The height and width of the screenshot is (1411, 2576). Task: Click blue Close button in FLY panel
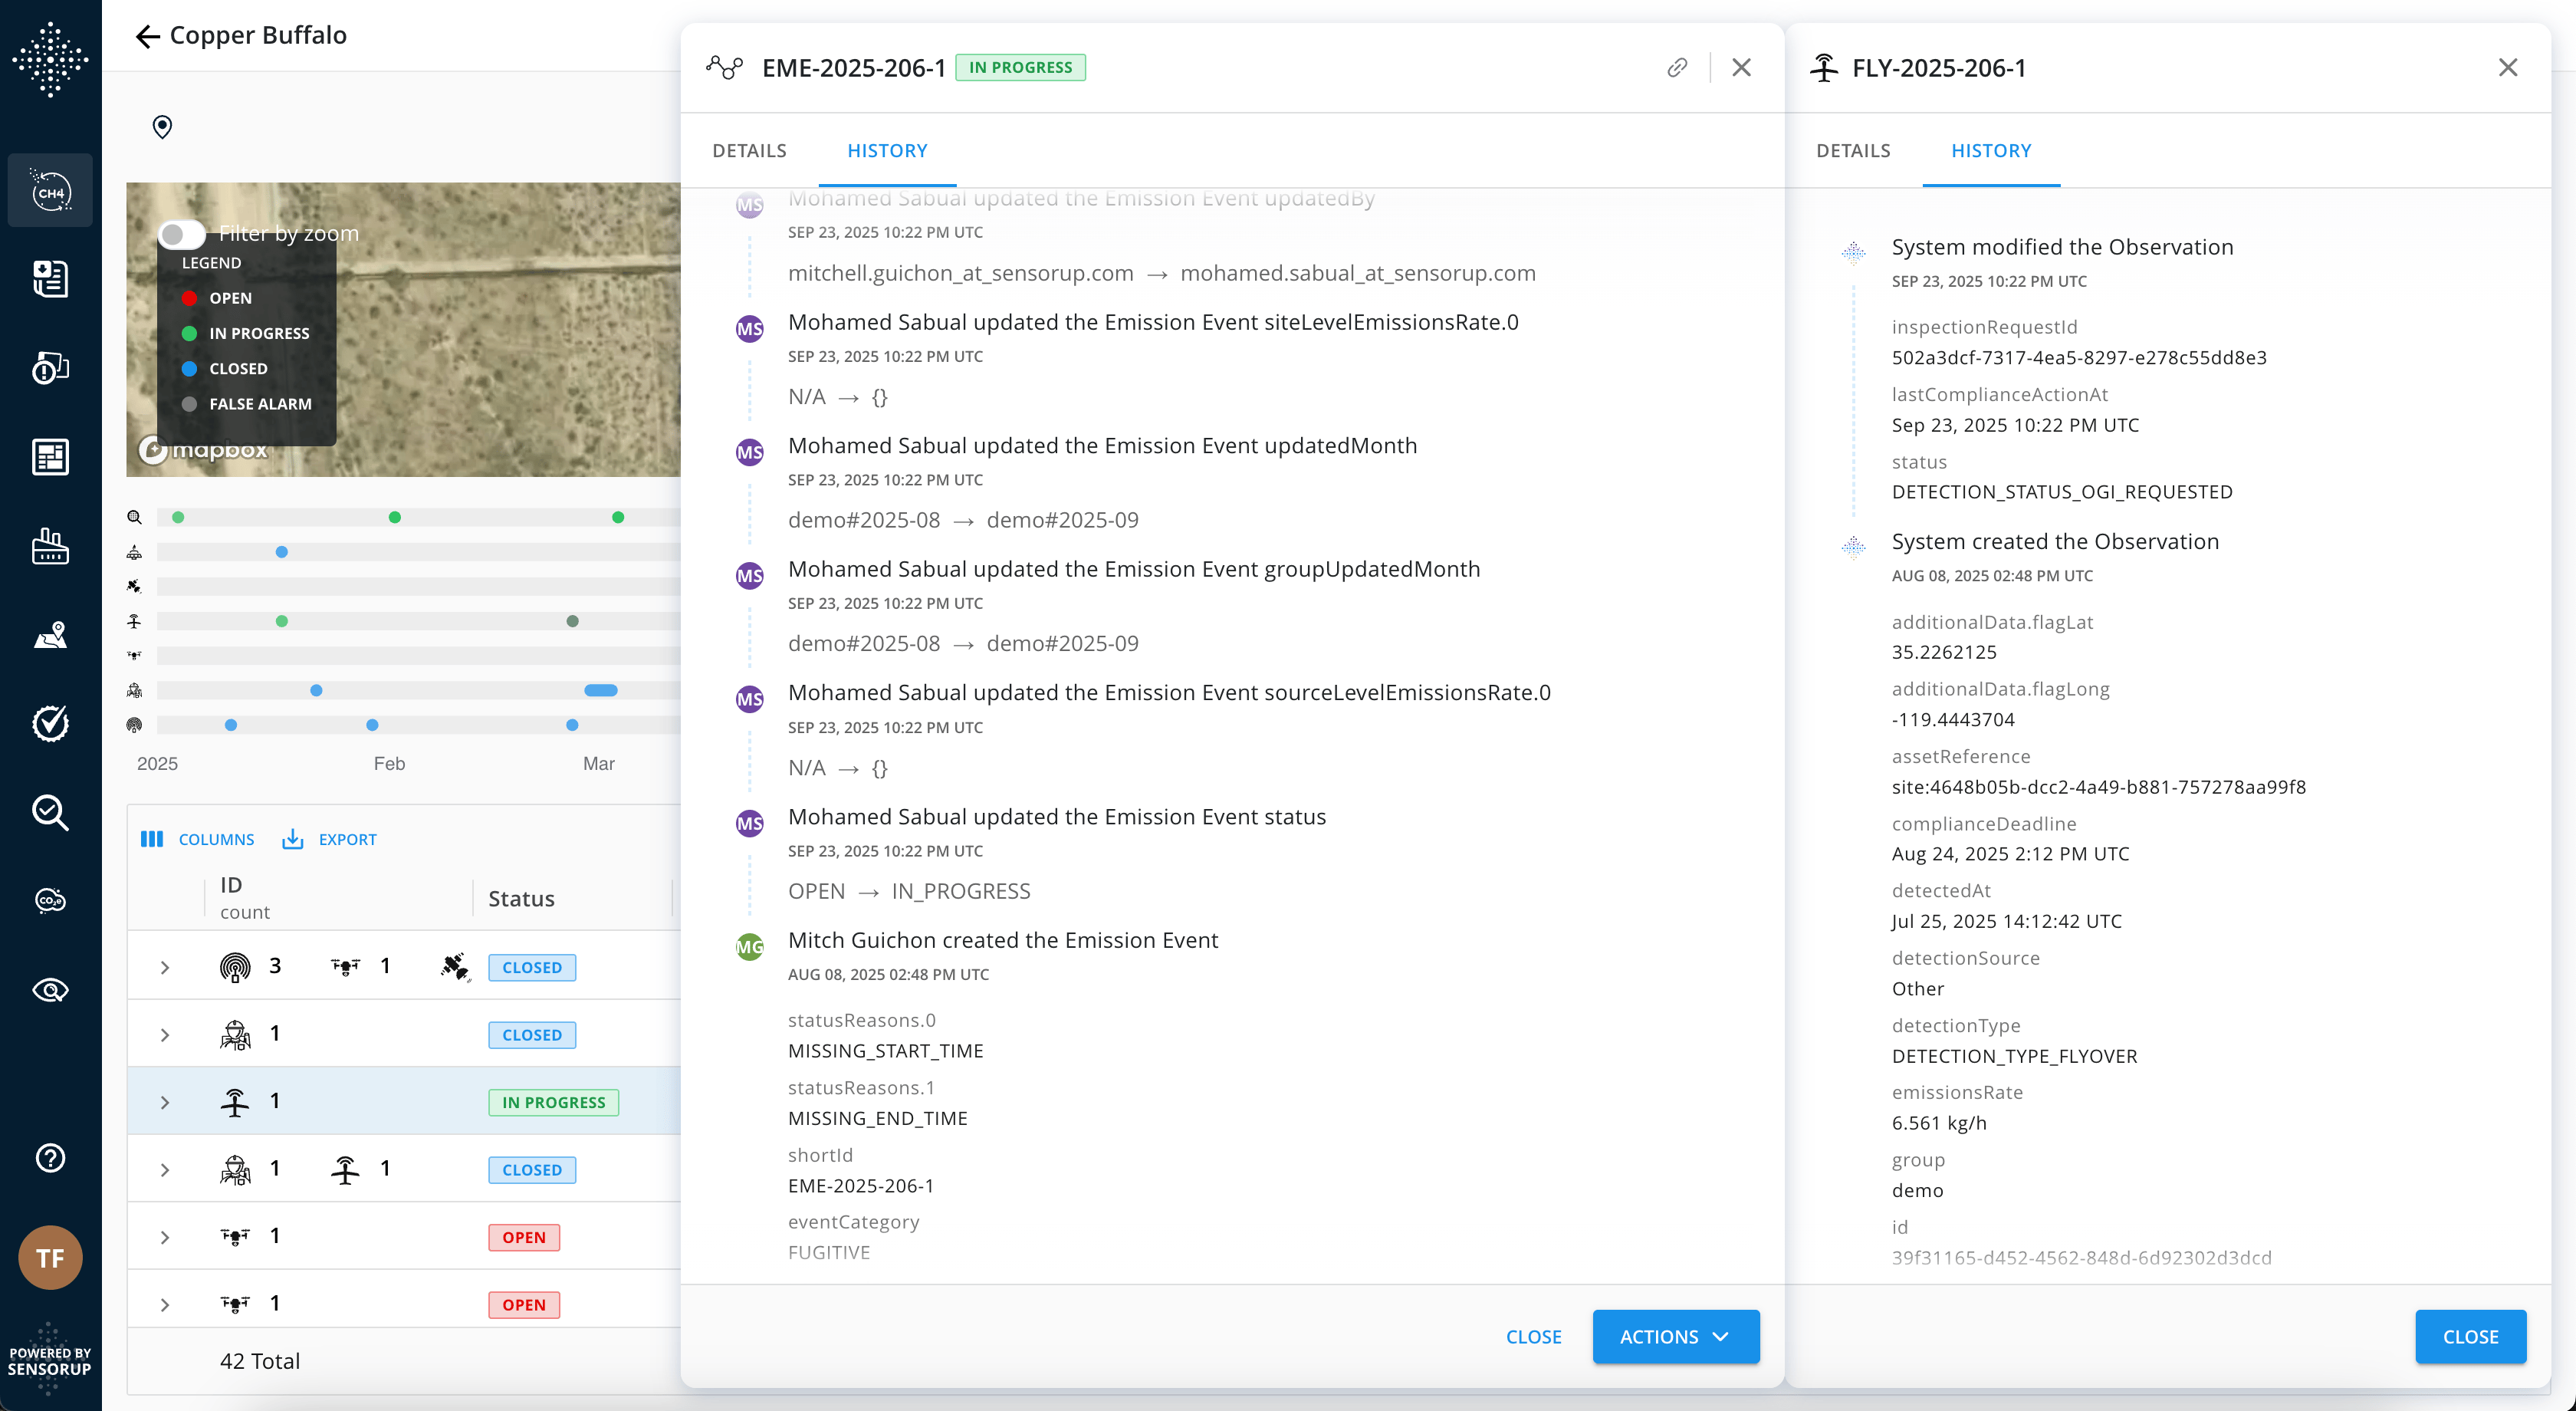(x=2470, y=1337)
